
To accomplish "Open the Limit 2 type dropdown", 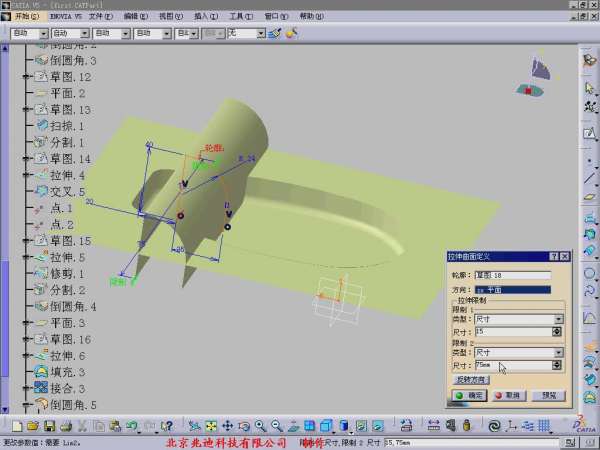I will 557,353.
